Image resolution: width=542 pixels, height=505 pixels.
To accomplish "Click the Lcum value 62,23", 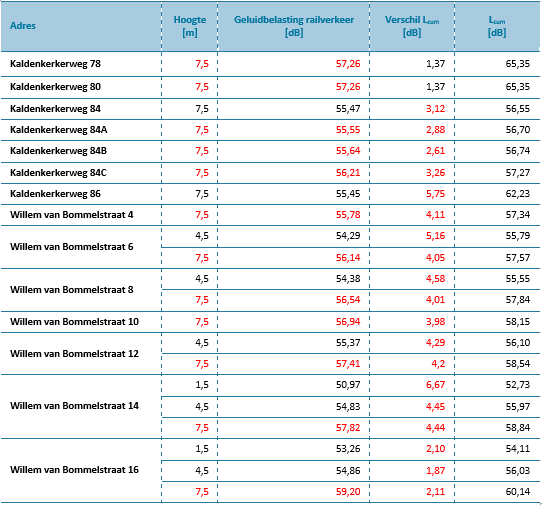I will 518,194.
